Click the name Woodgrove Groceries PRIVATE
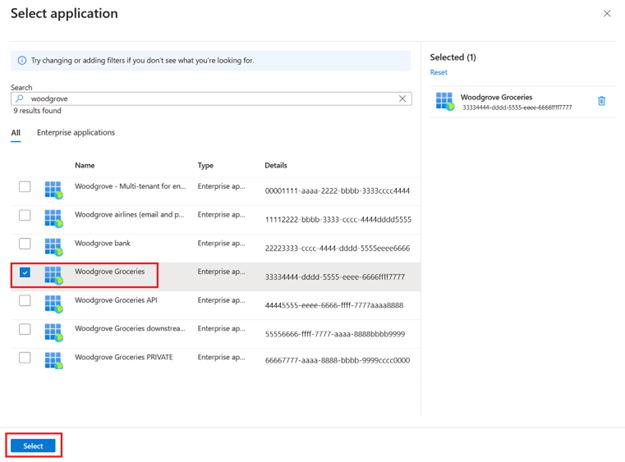The height and width of the screenshot is (462, 625). click(124, 357)
